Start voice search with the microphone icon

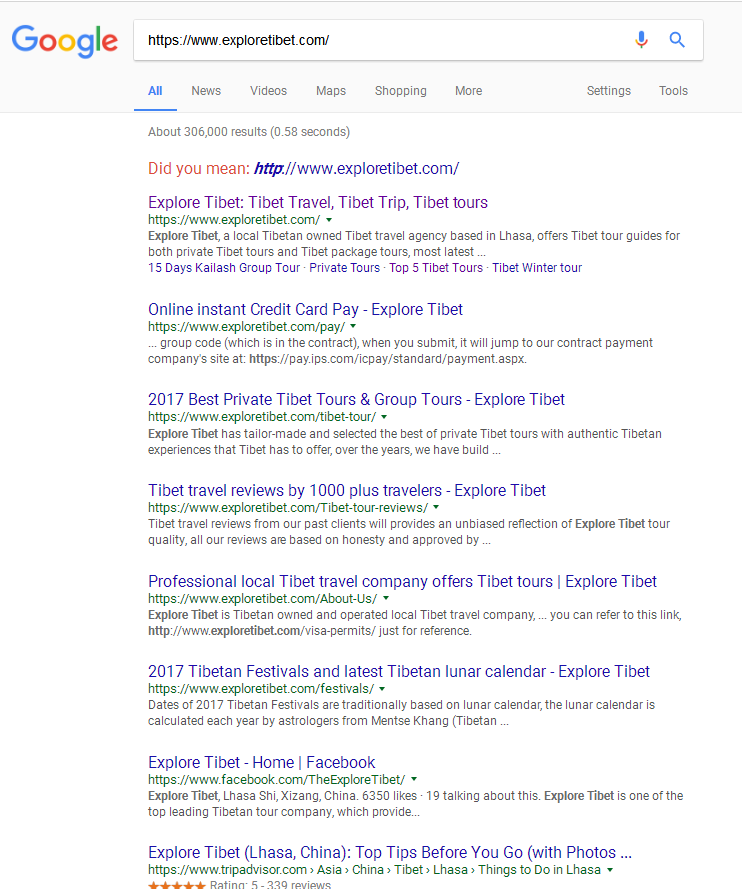pos(641,40)
